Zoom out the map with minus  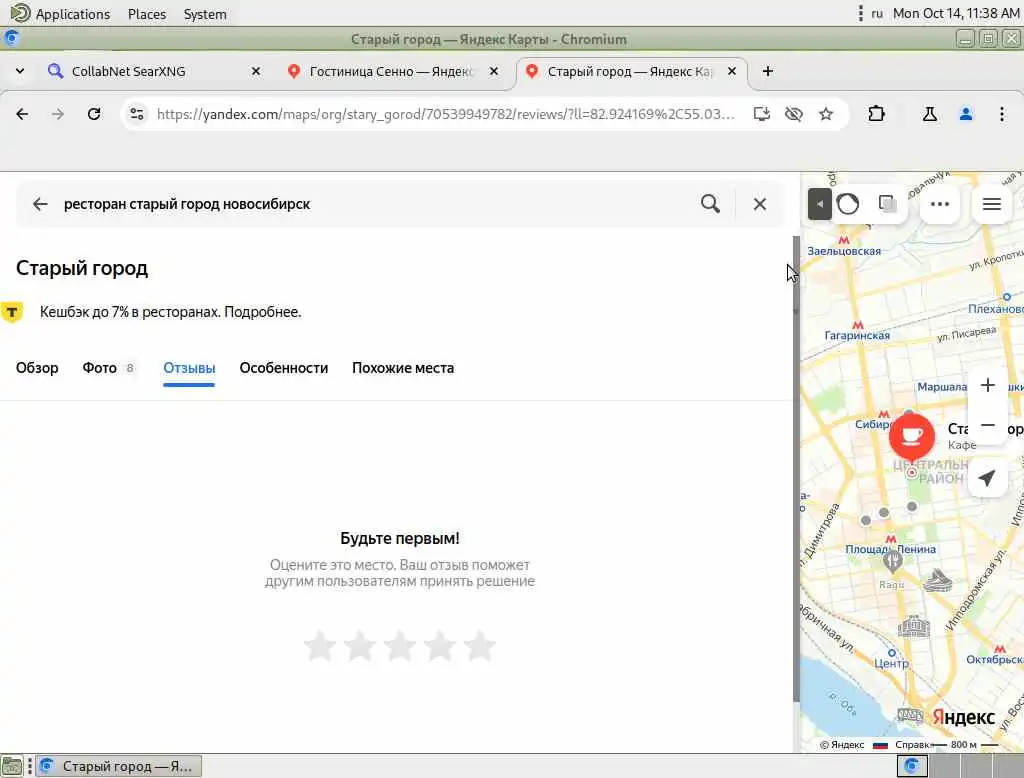coord(987,425)
